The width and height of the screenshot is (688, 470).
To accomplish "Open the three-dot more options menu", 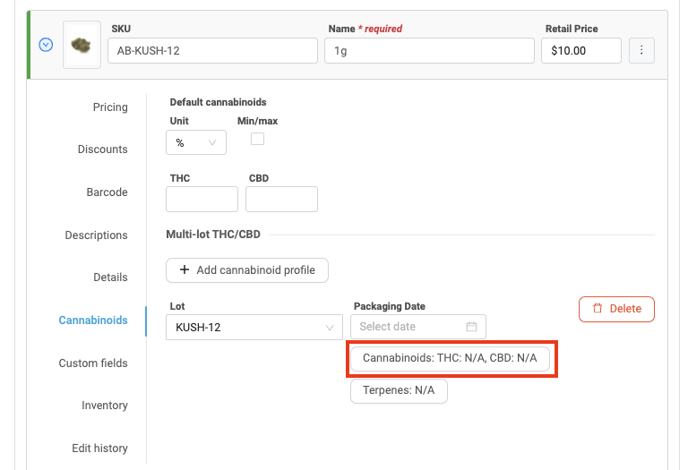I will point(641,50).
